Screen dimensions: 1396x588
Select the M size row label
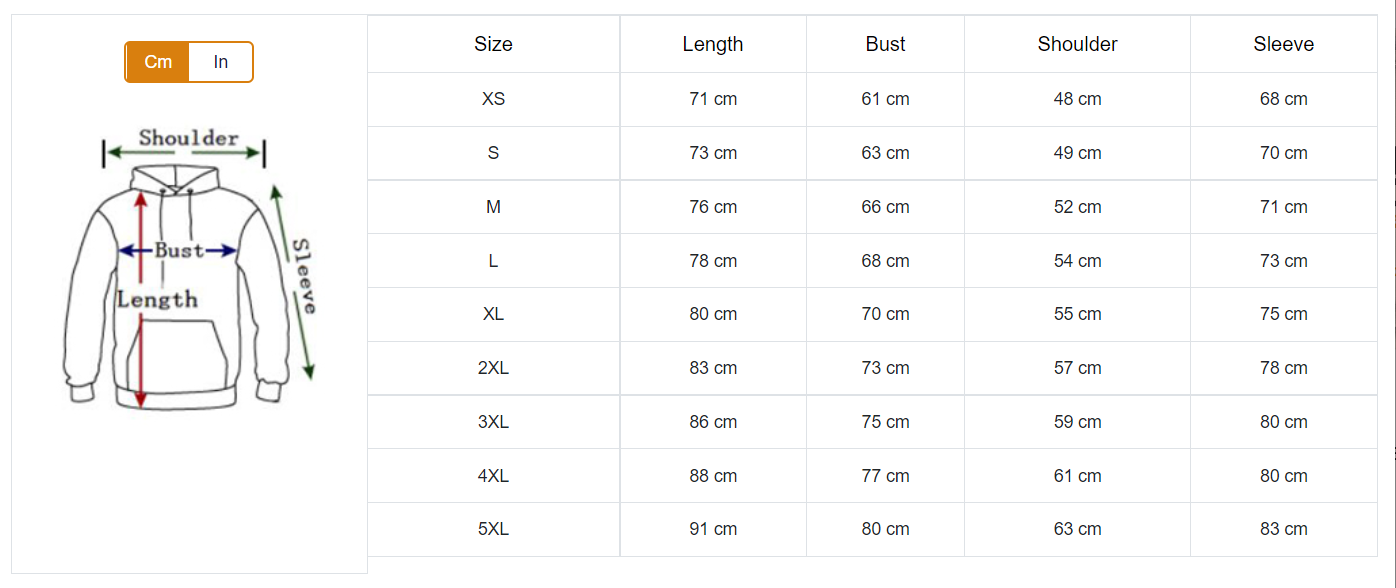493,207
